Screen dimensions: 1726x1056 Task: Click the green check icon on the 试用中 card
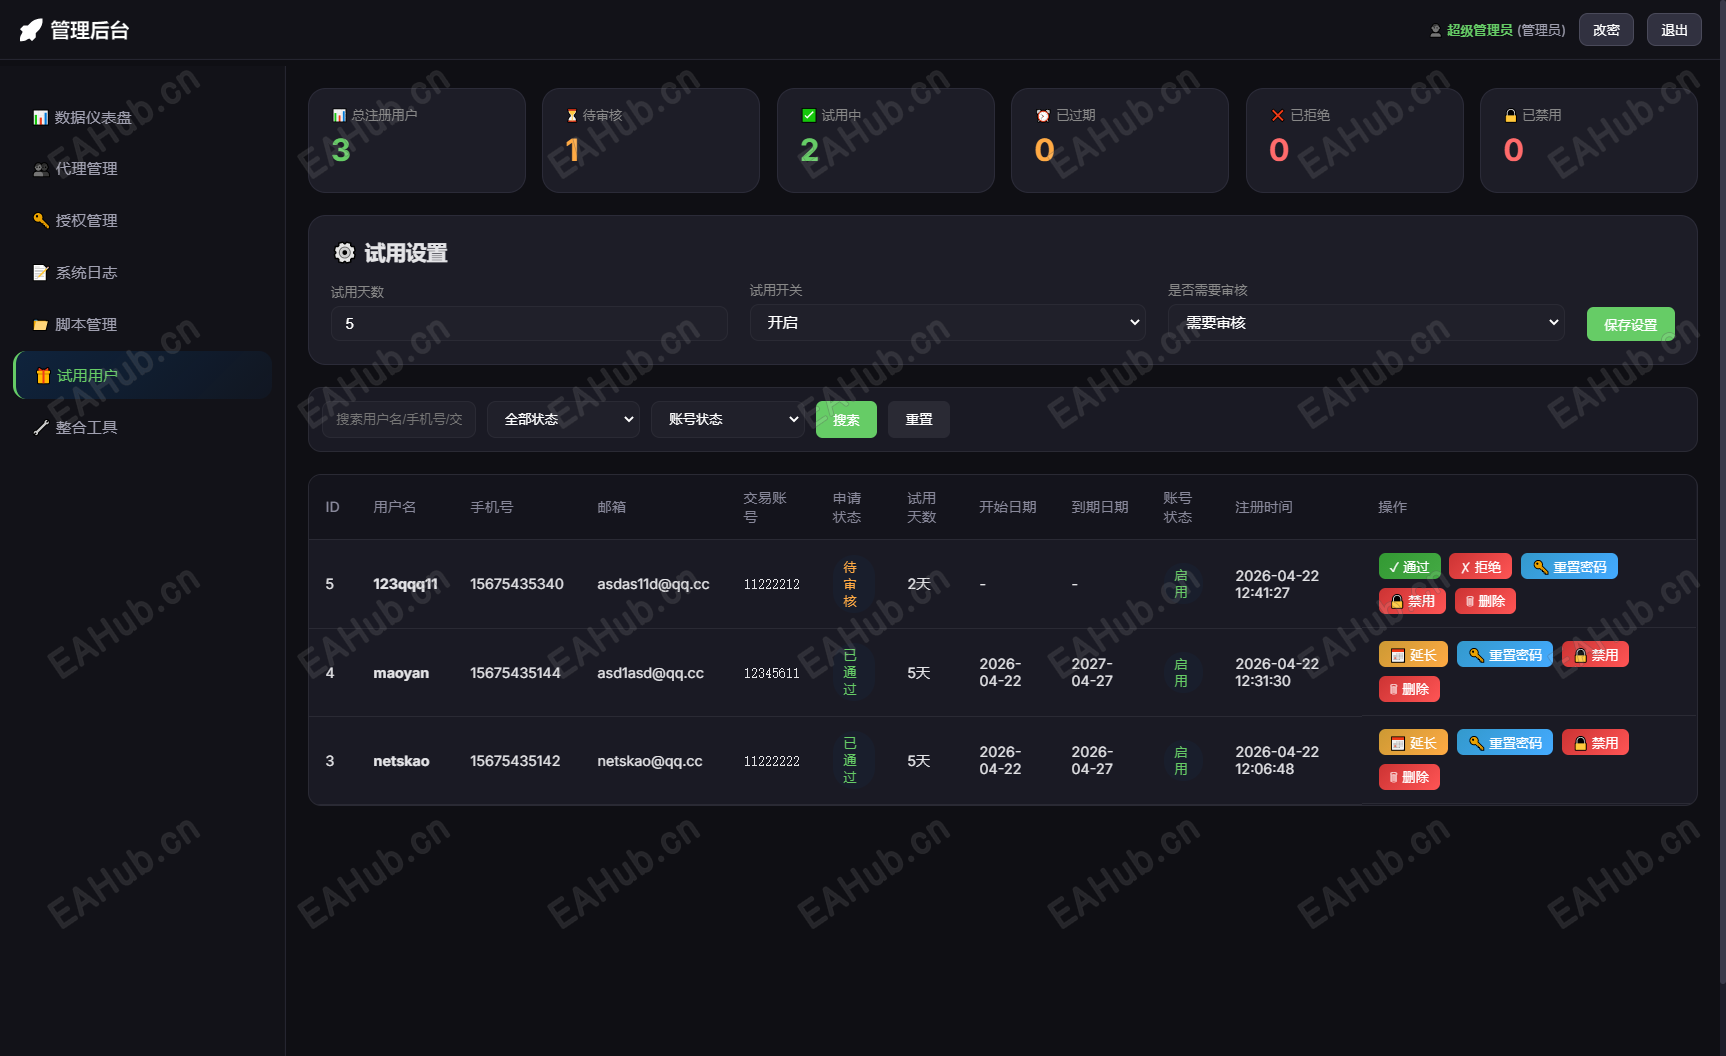coord(809,116)
